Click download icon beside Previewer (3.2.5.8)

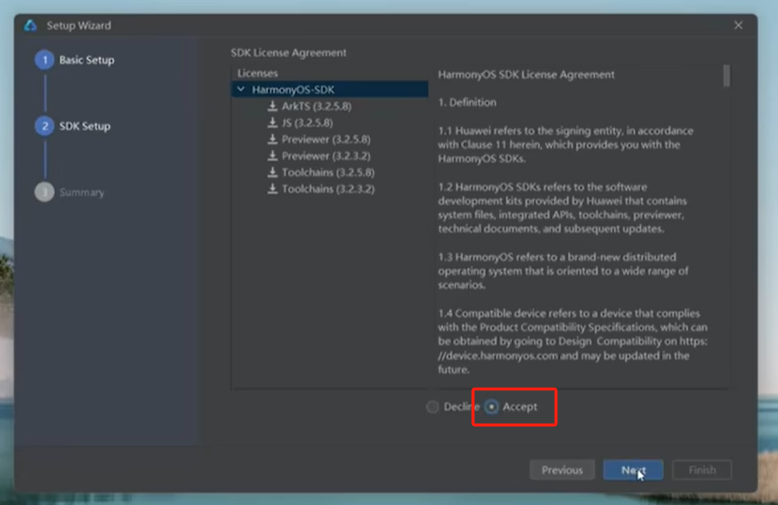click(x=272, y=139)
